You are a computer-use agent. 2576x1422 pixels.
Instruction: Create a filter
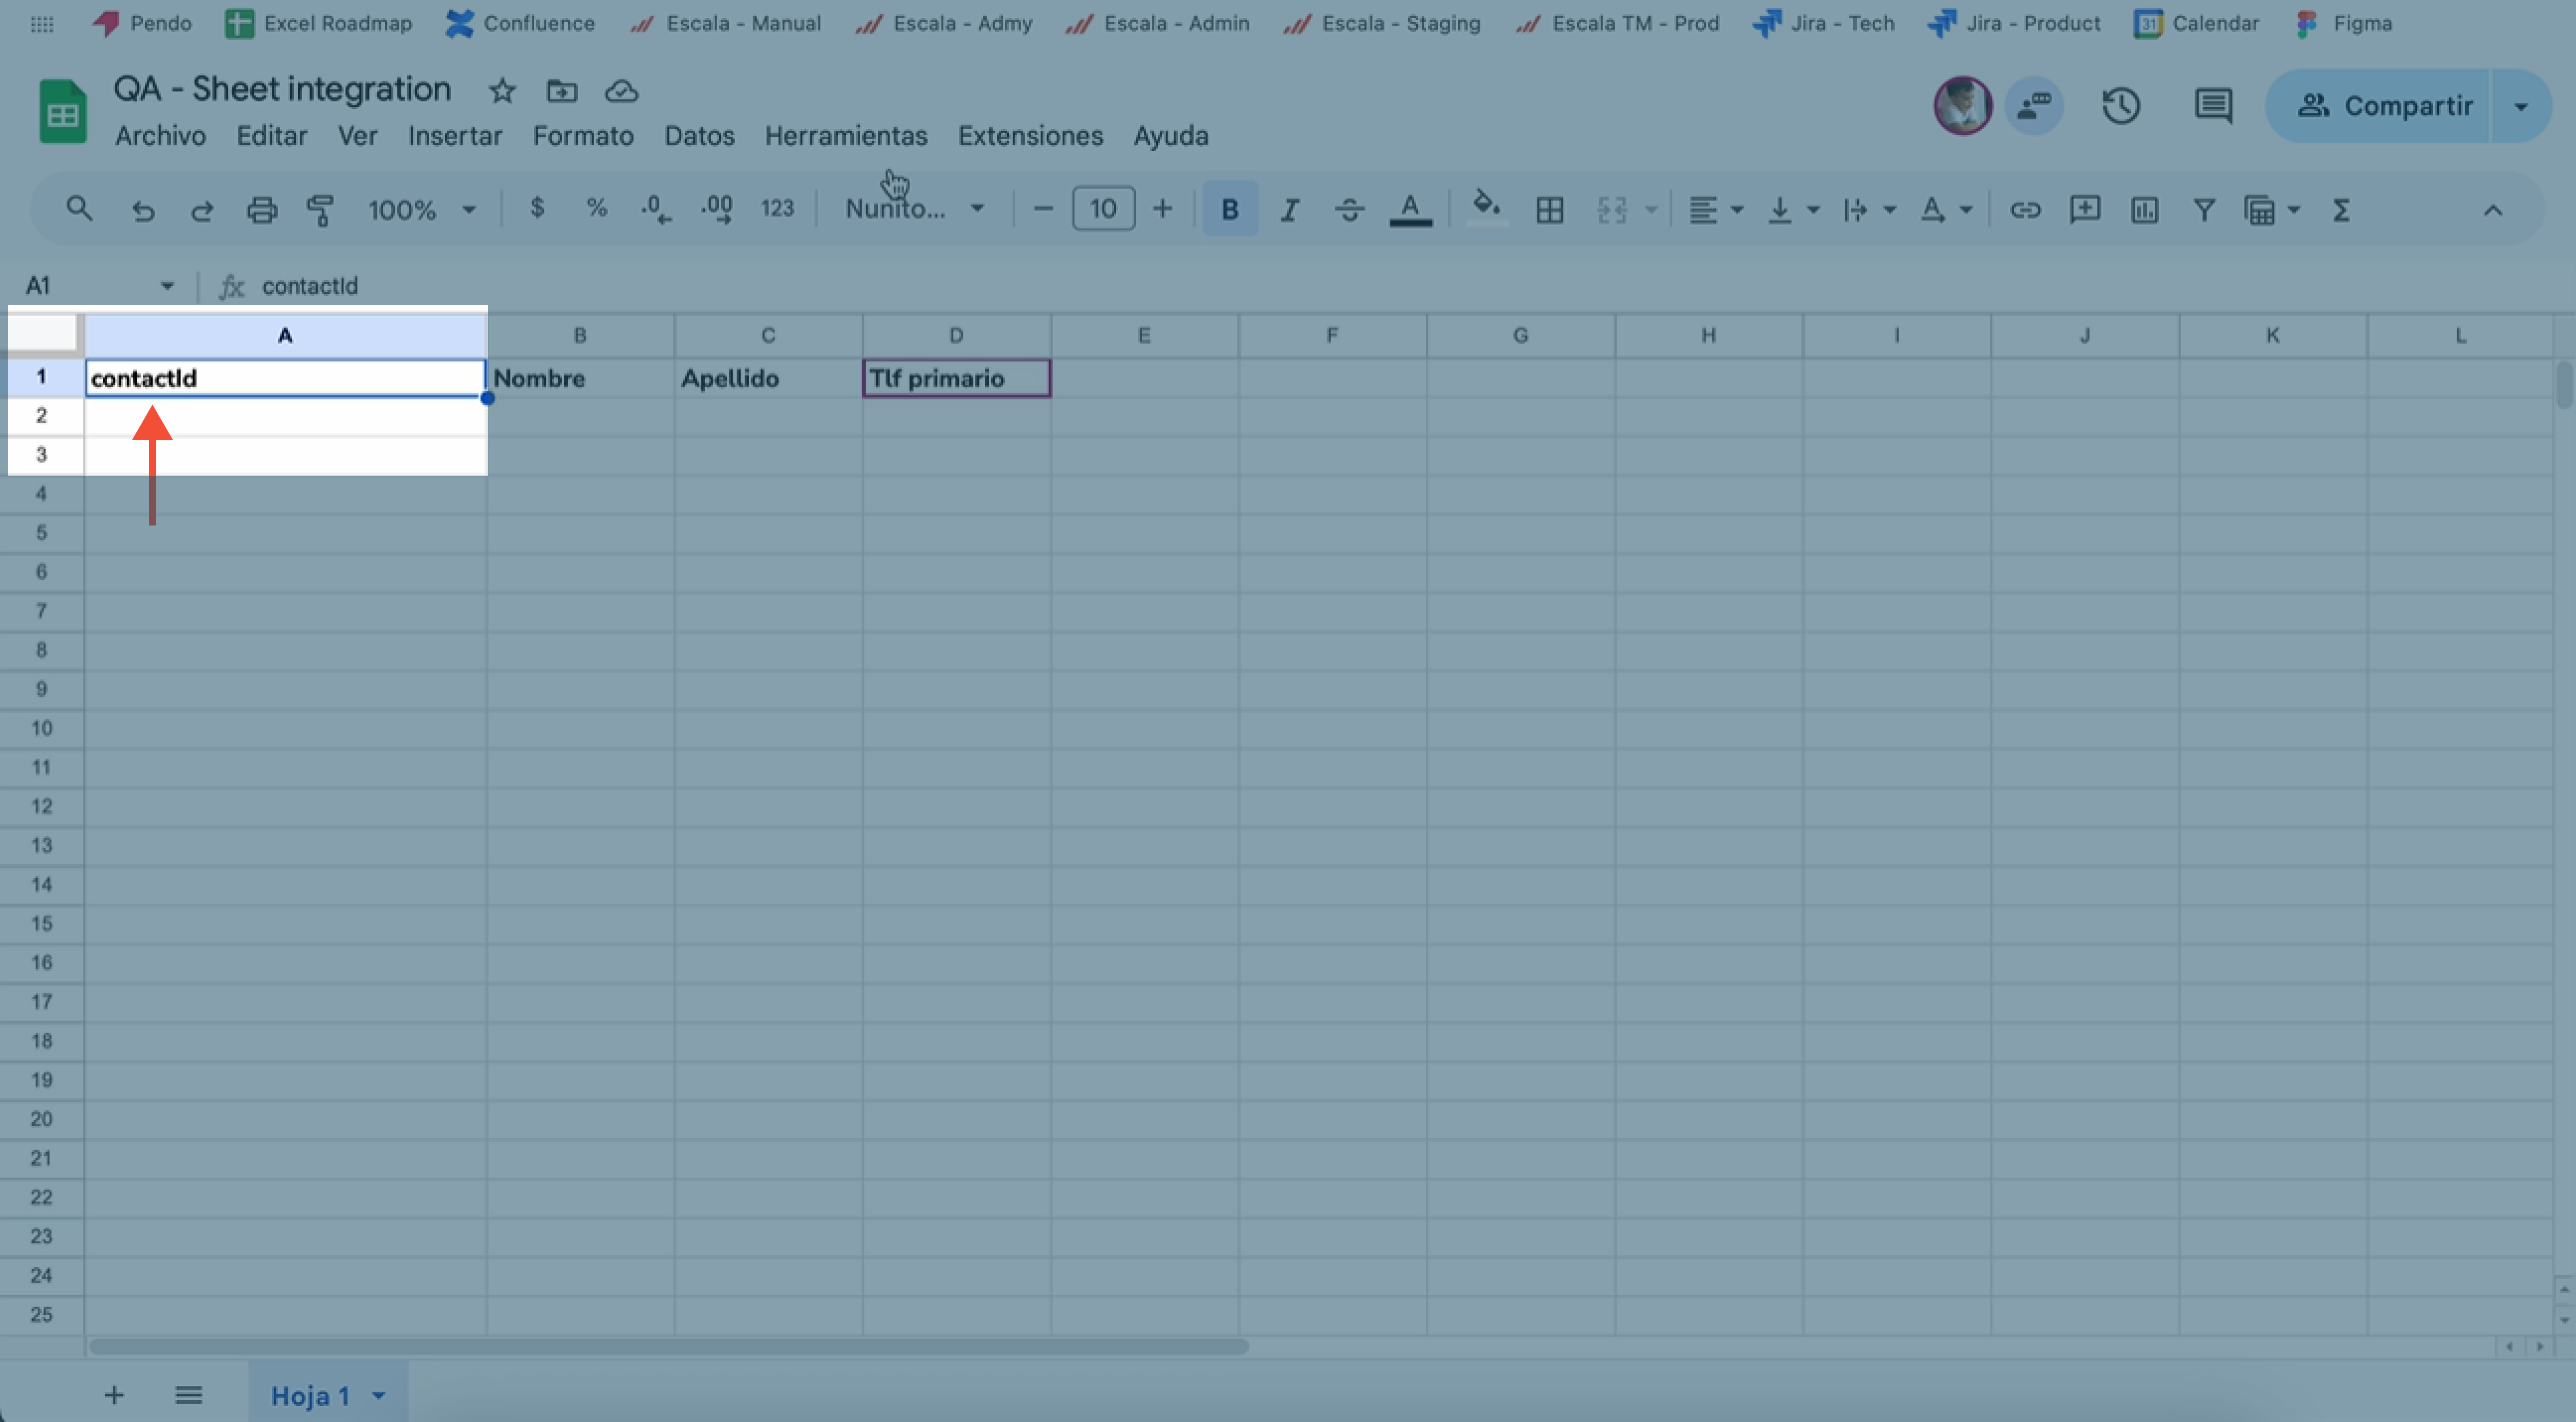(2203, 210)
